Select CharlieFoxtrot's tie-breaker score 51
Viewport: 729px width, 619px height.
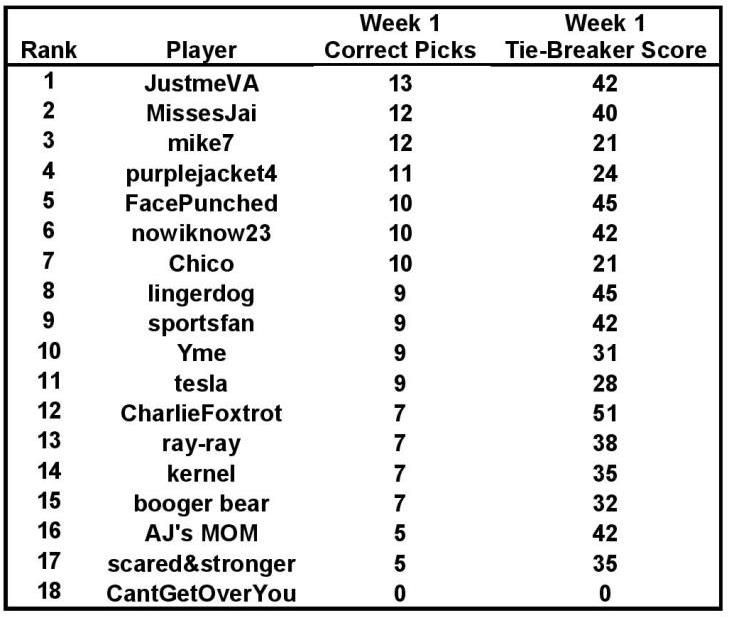[605, 413]
